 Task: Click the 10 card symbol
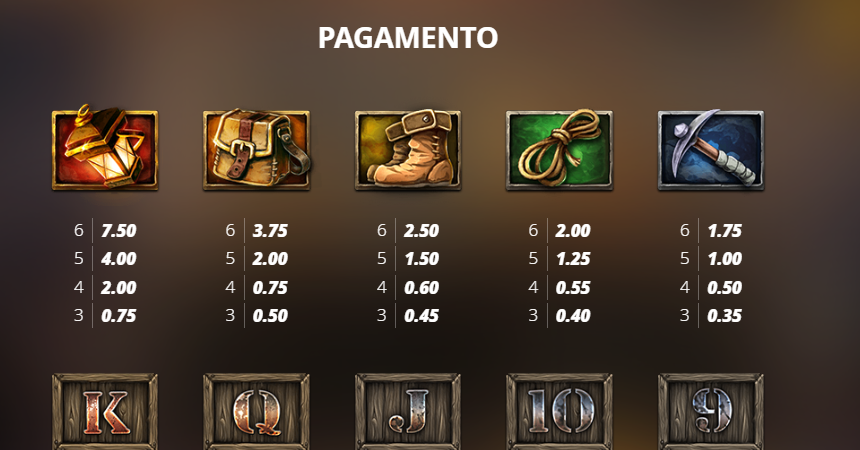click(559, 412)
